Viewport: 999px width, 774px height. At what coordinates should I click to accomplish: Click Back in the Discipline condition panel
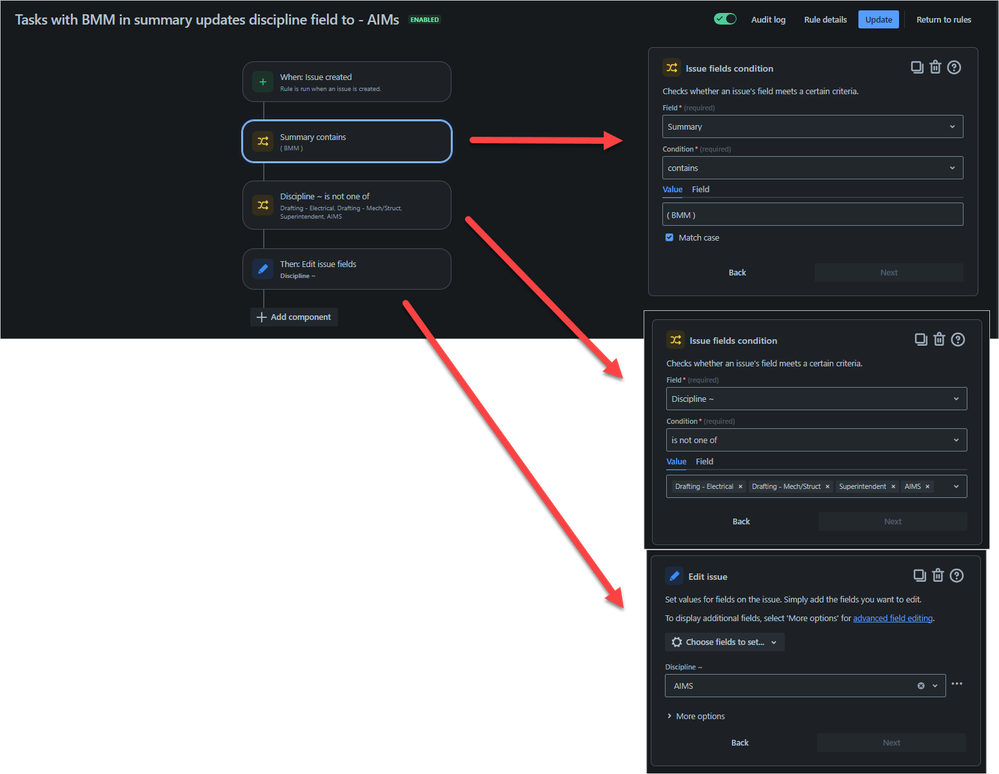click(x=741, y=522)
